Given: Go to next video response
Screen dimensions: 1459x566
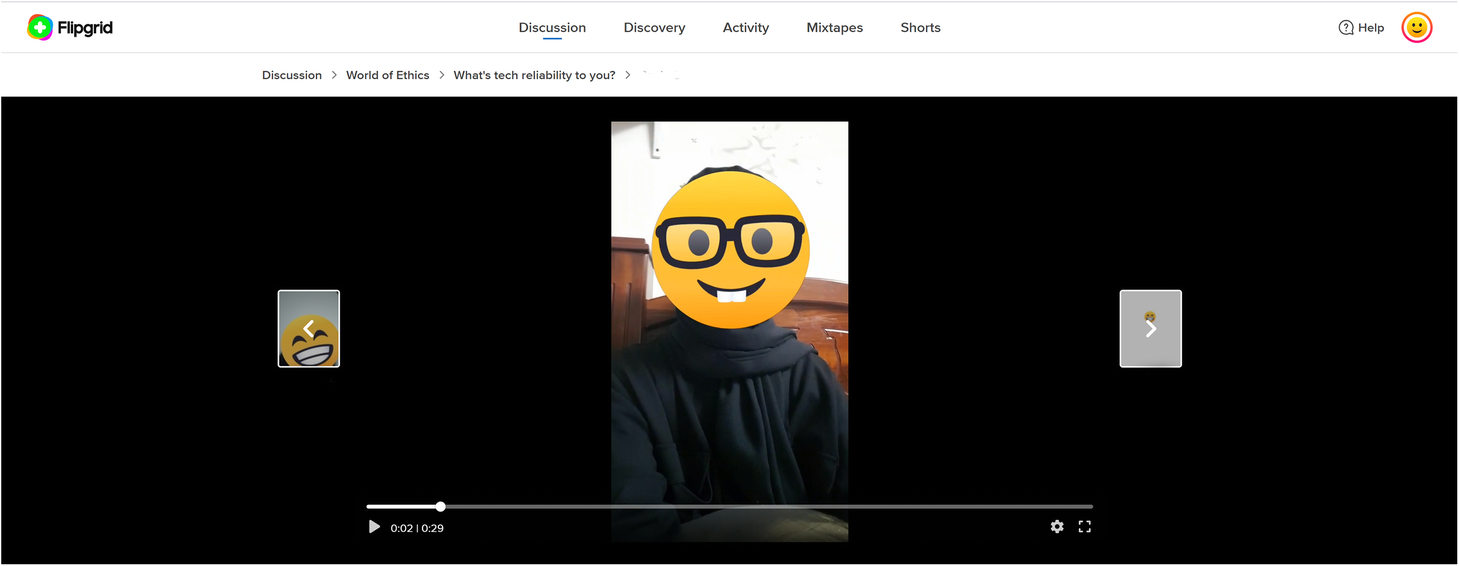Looking at the screenshot, I should (1150, 329).
